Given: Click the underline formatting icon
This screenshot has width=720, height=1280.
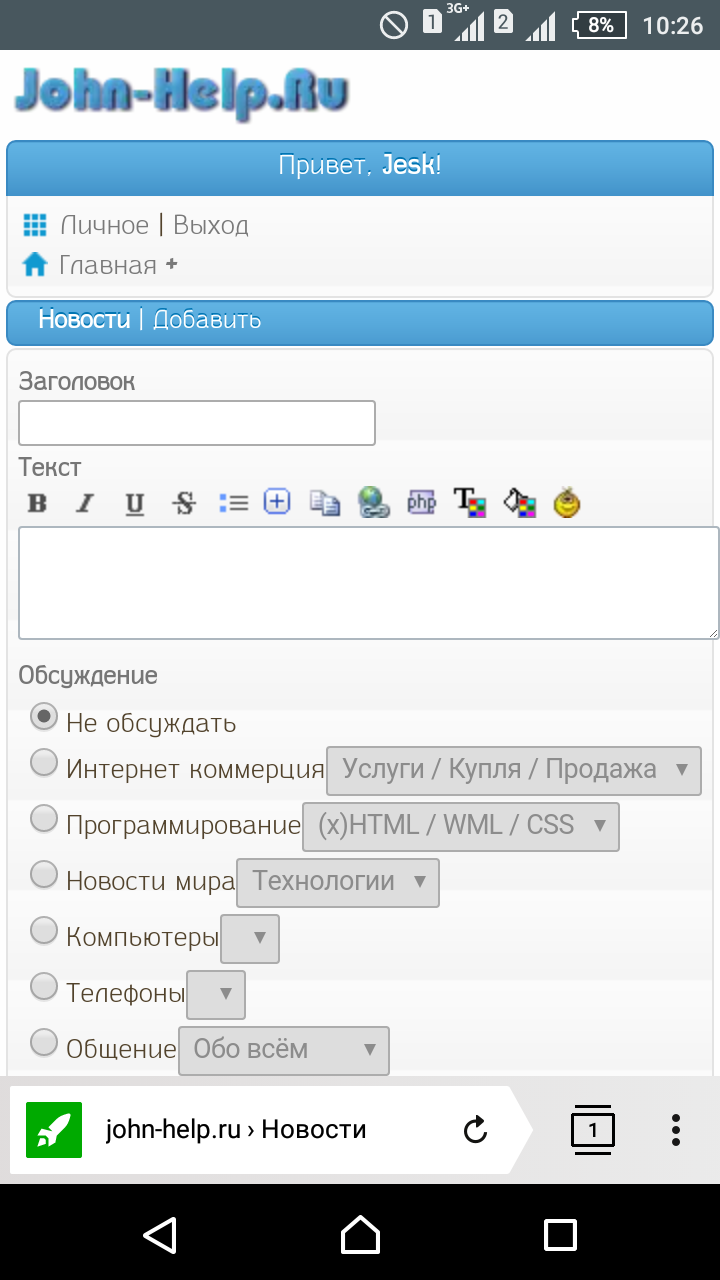Looking at the screenshot, I should pos(134,503).
